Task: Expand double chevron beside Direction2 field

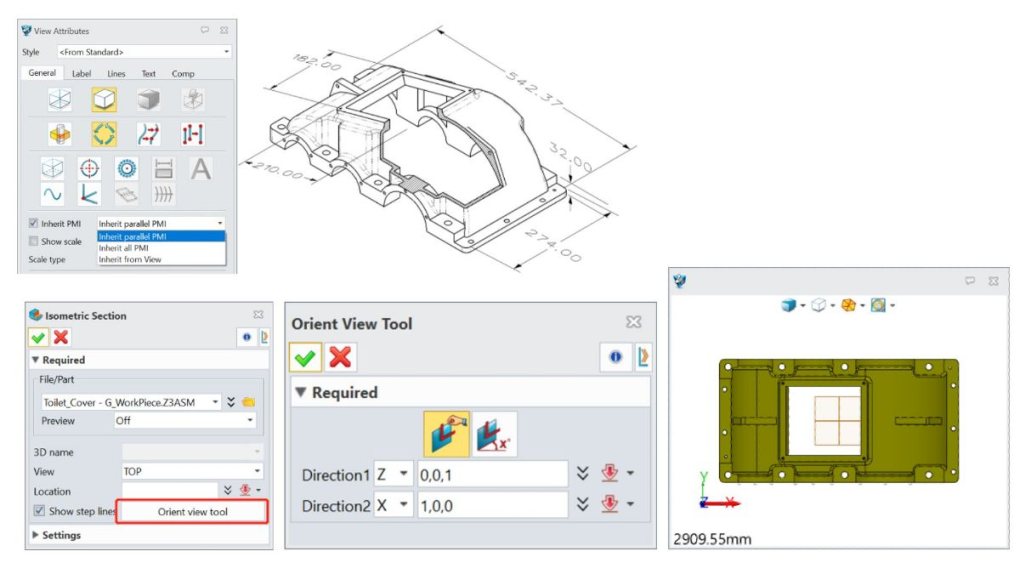Action: coord(582,504)
